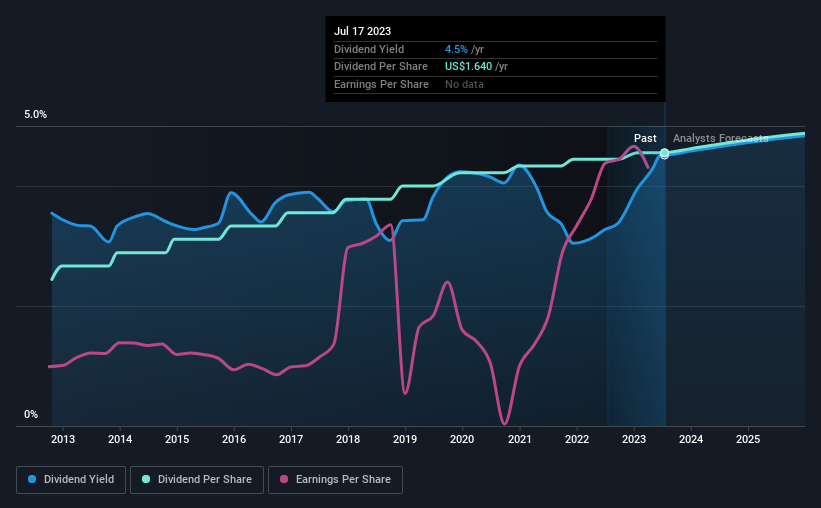
Task: Select the 2016 x-axis label
Action: tap(234, 439)
